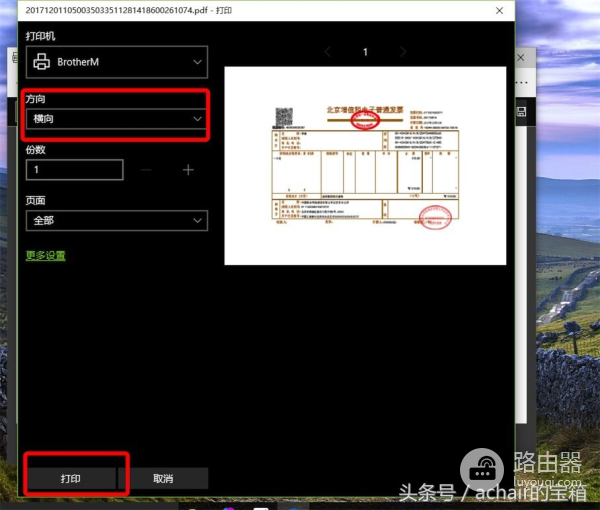Expand the 方向 orientation dropdown showing 横向
The width and height of the screenshot is (600, 510).
click(115, 119)
